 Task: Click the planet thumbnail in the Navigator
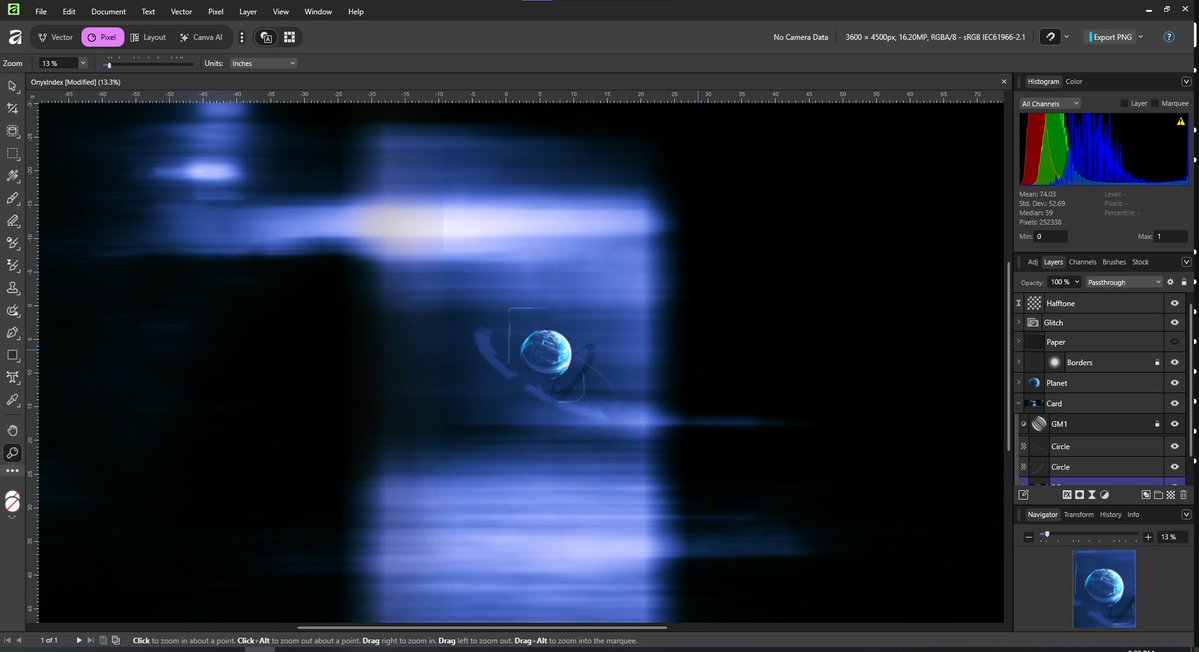click(x=1104, y=589)
